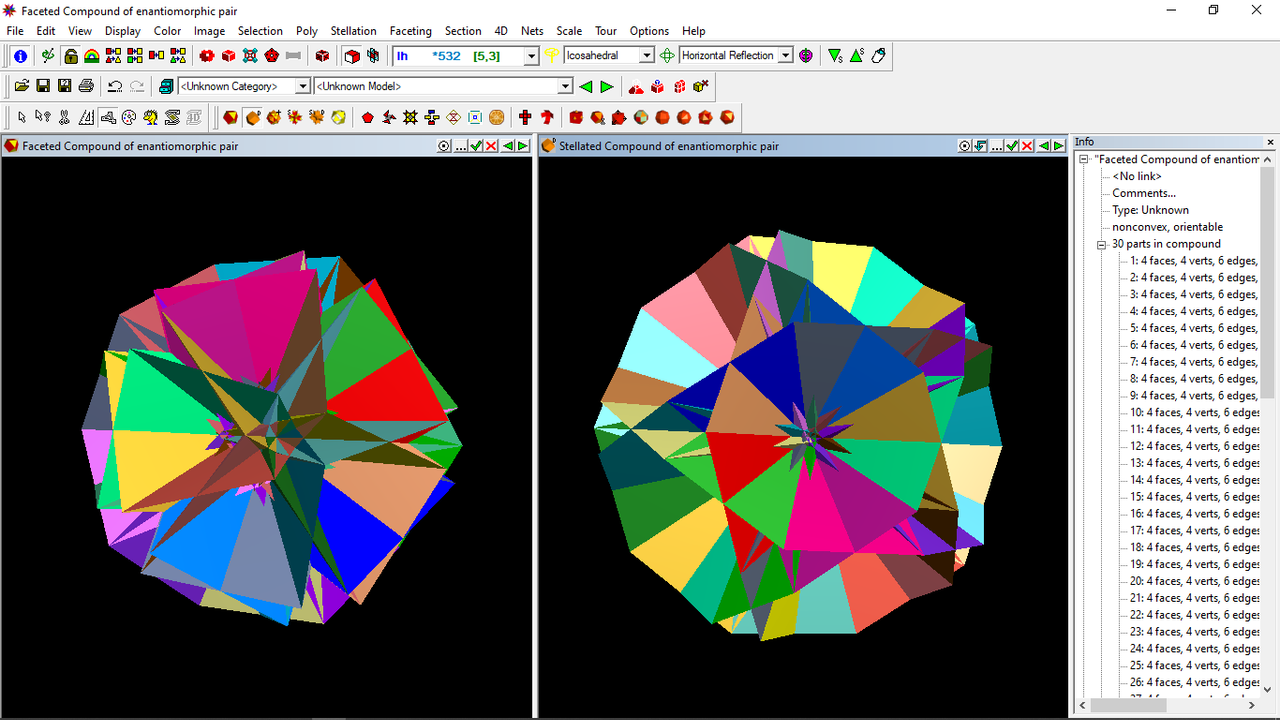Viewport: 1280px width, 720px height.
Task: Close the Info panel
Action: tap(1271, 142)
